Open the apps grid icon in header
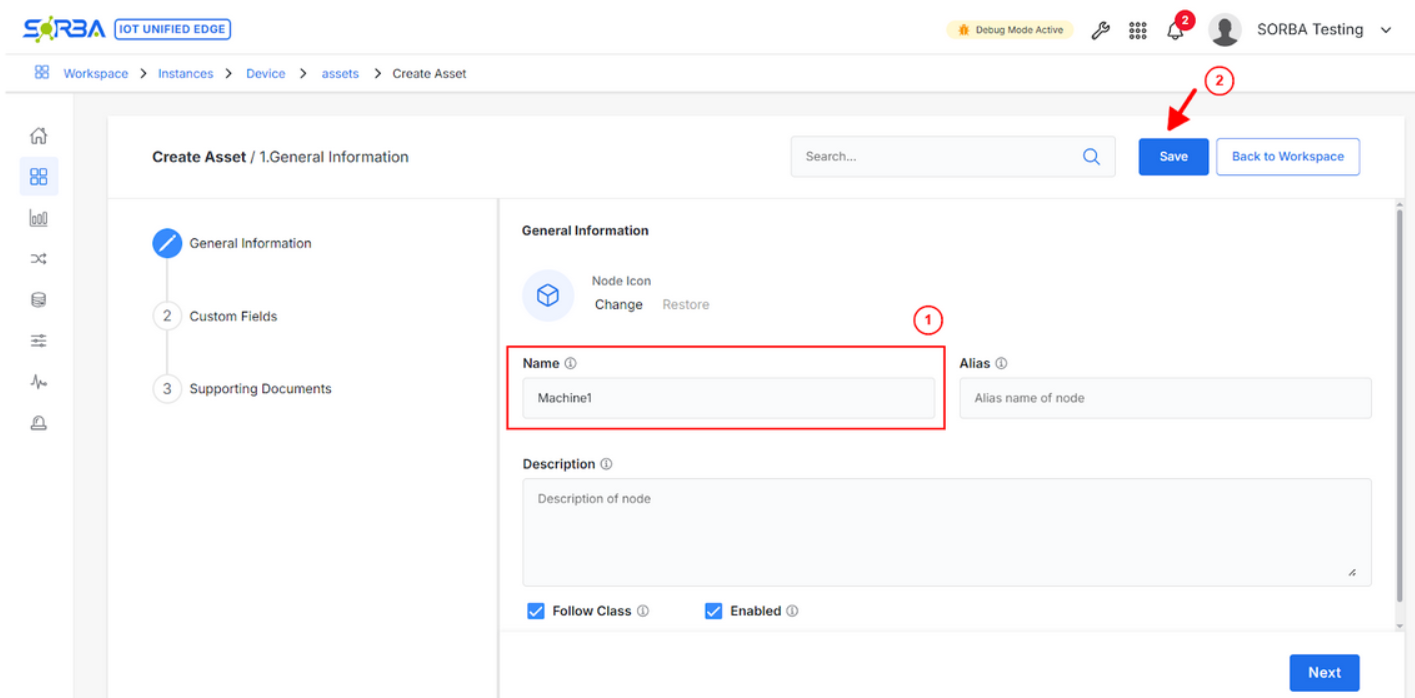Image resolution: width=1415 pixels, height=698 pixels. pos(1137,30)
